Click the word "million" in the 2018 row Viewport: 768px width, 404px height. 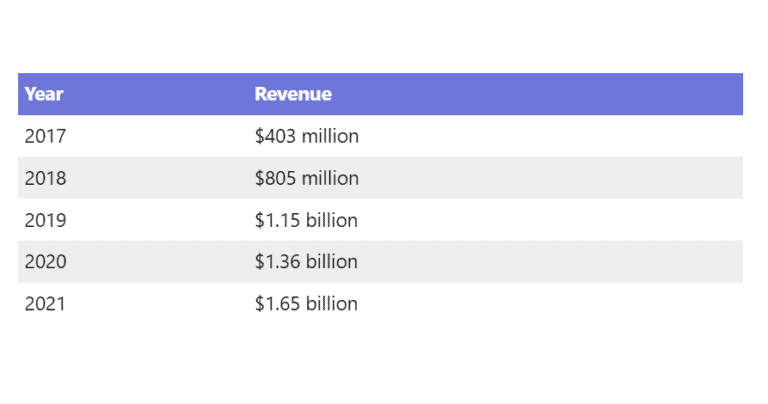point(330,178)
